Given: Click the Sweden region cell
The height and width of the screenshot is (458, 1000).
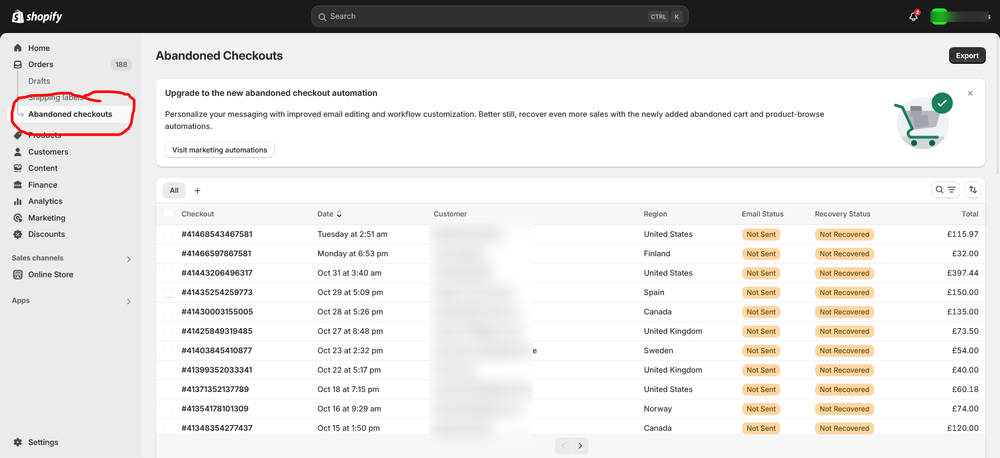Looking at the screenshot, I should click(x=658, y=351).
